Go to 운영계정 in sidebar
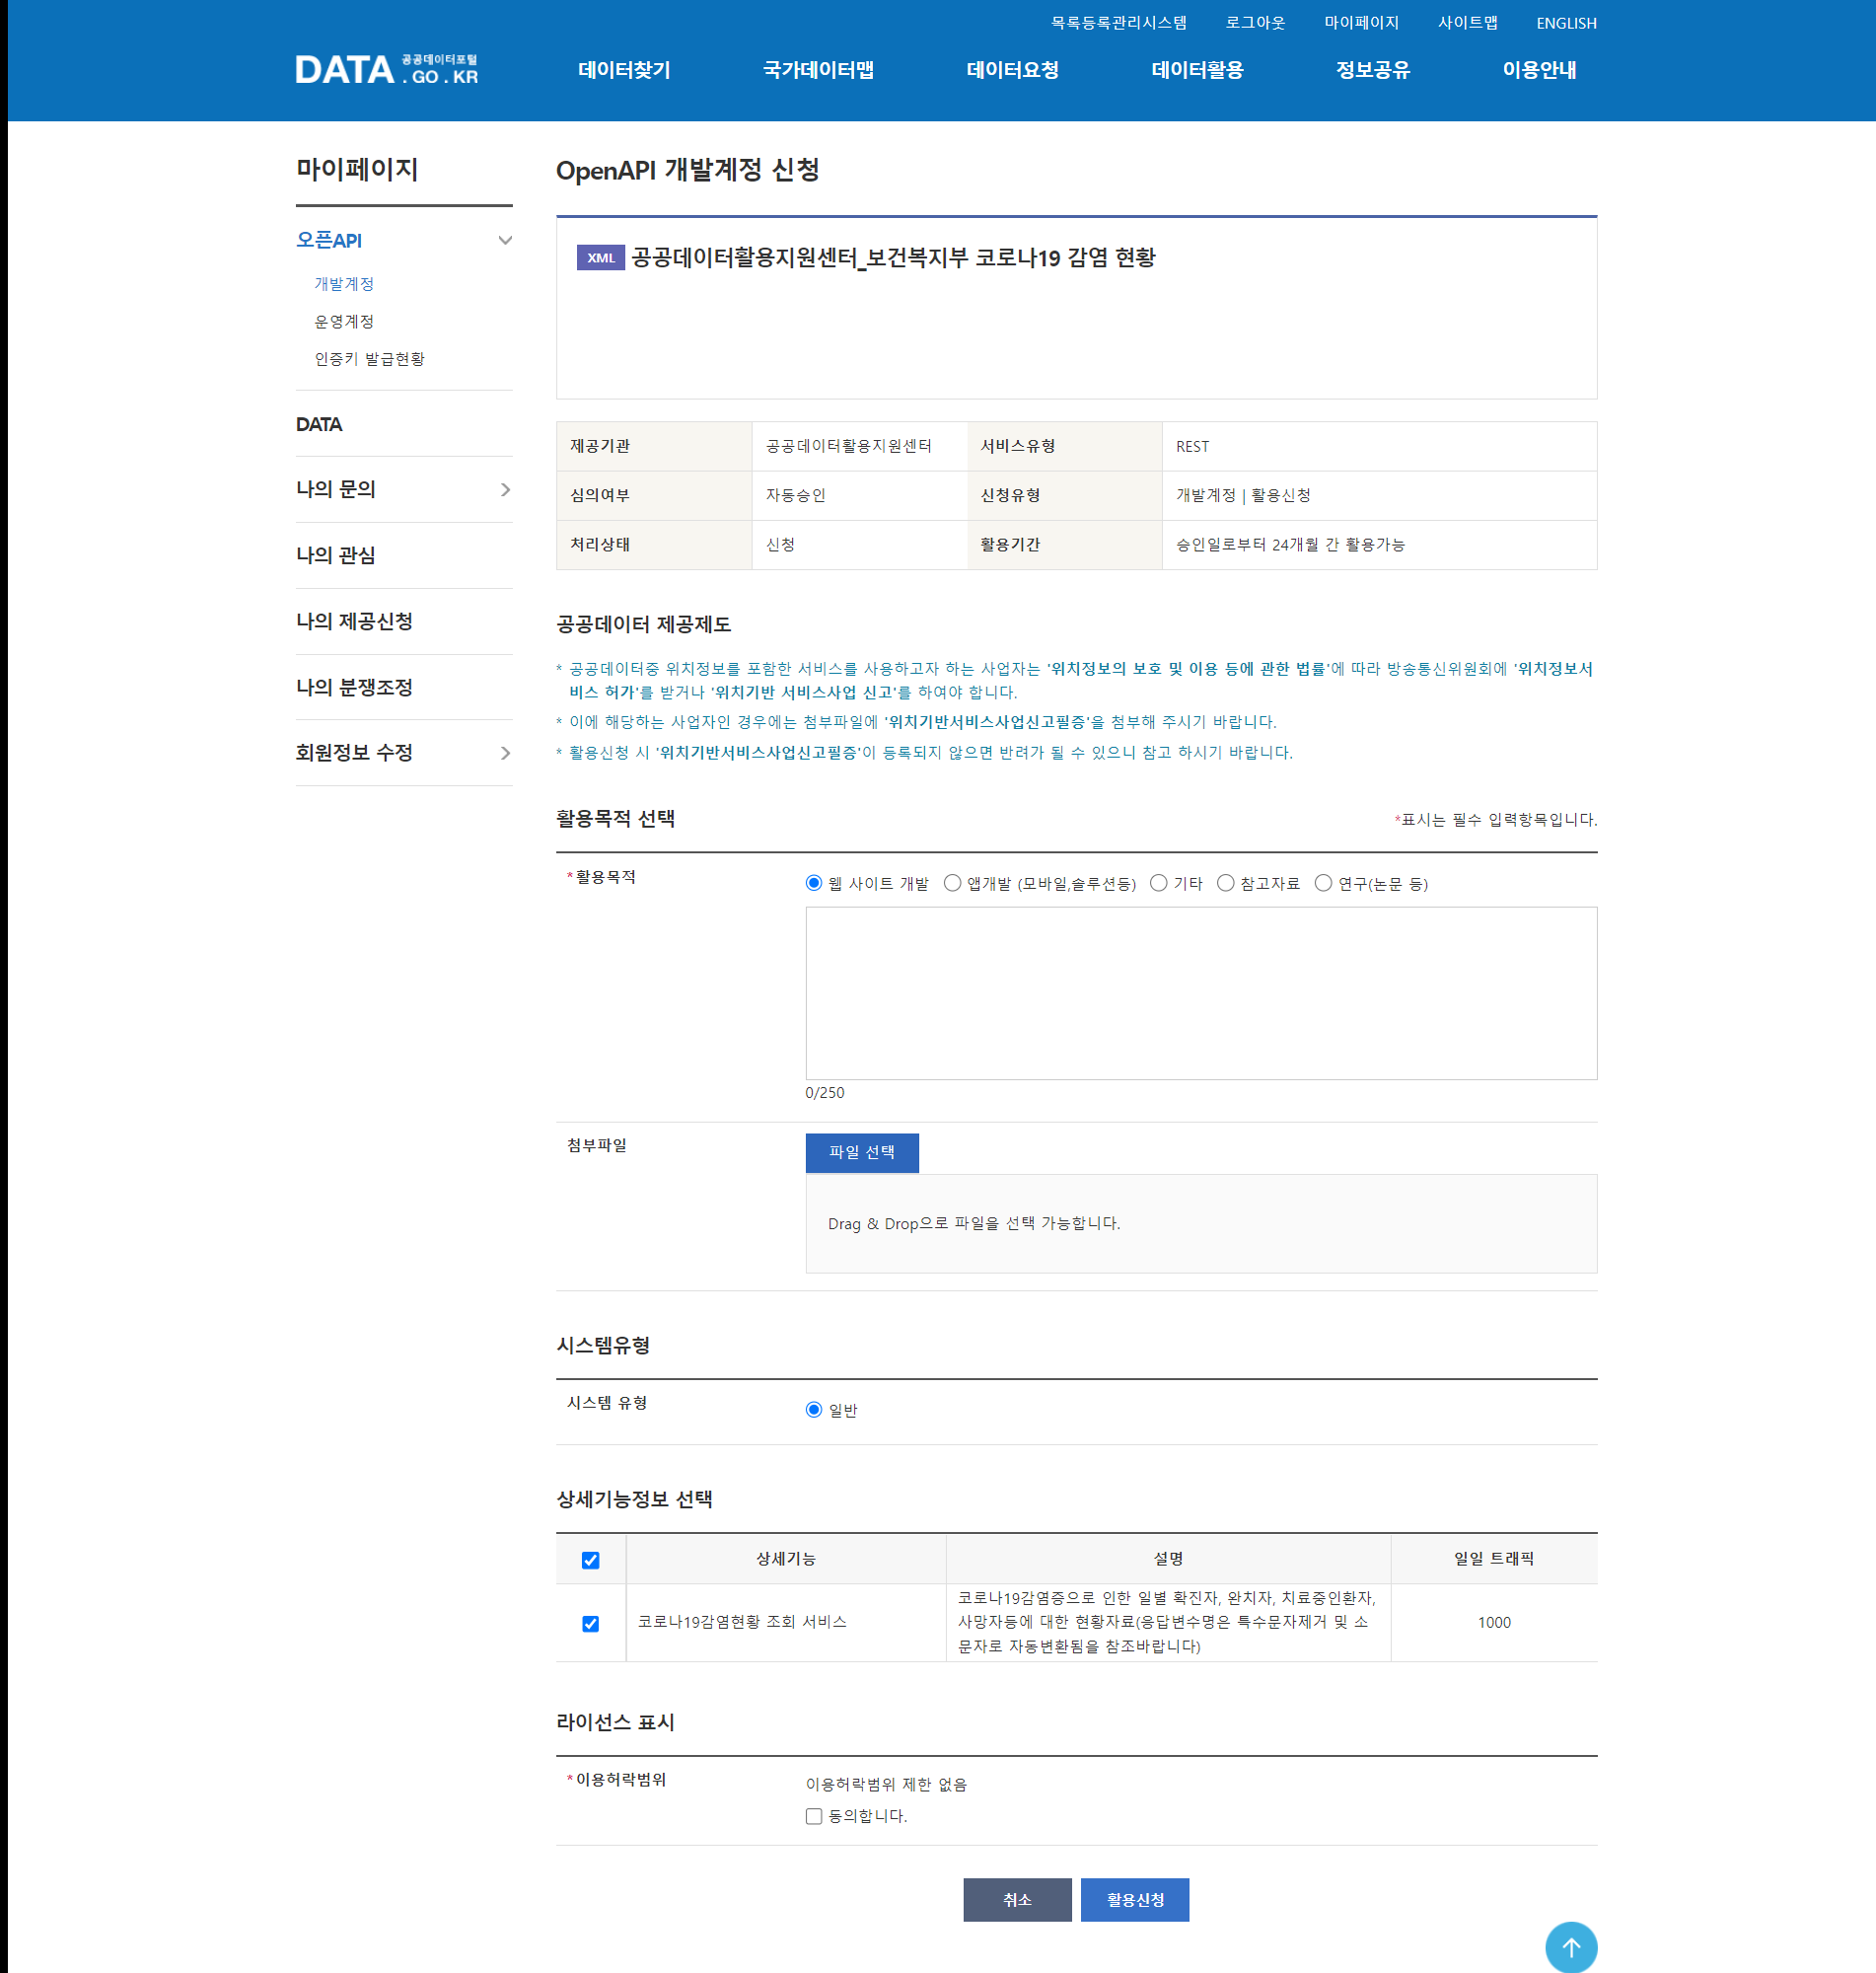This screenshot has width=1876, height=1973. (x=344, y=321)
